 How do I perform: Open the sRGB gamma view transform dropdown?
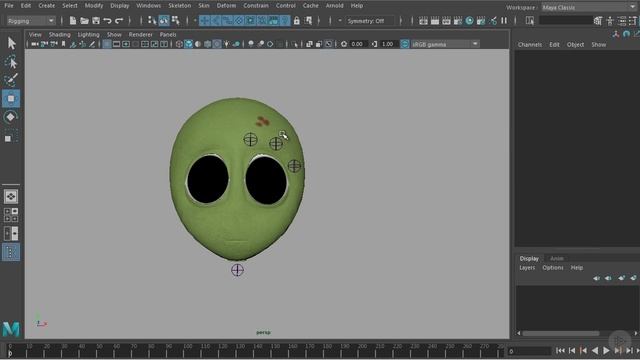pyautogui.click(x=445, y=44)
